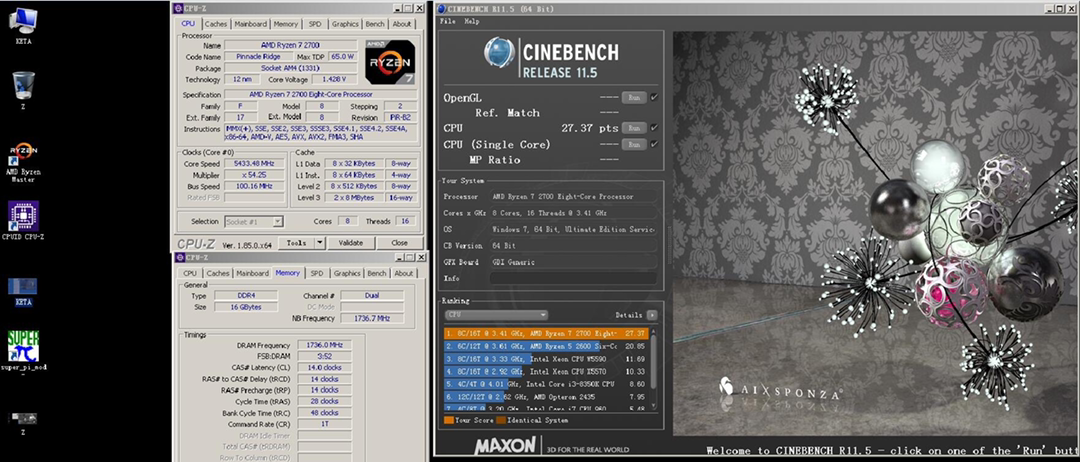This screenshot has width=1080, height=462.
Task: Toggle the CPU (Single Core) test checkbox
Action: tap(654, 144)
